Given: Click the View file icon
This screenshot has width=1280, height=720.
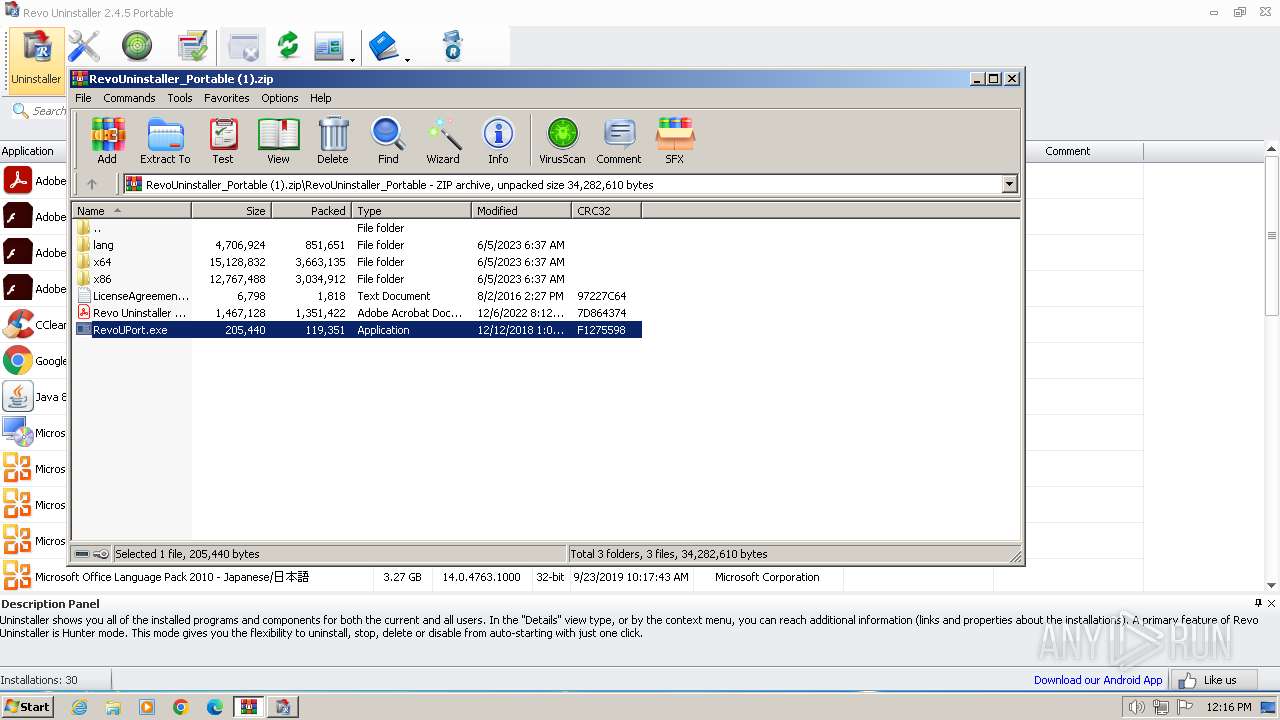Looking at the screenshot, I should point(278,140).
